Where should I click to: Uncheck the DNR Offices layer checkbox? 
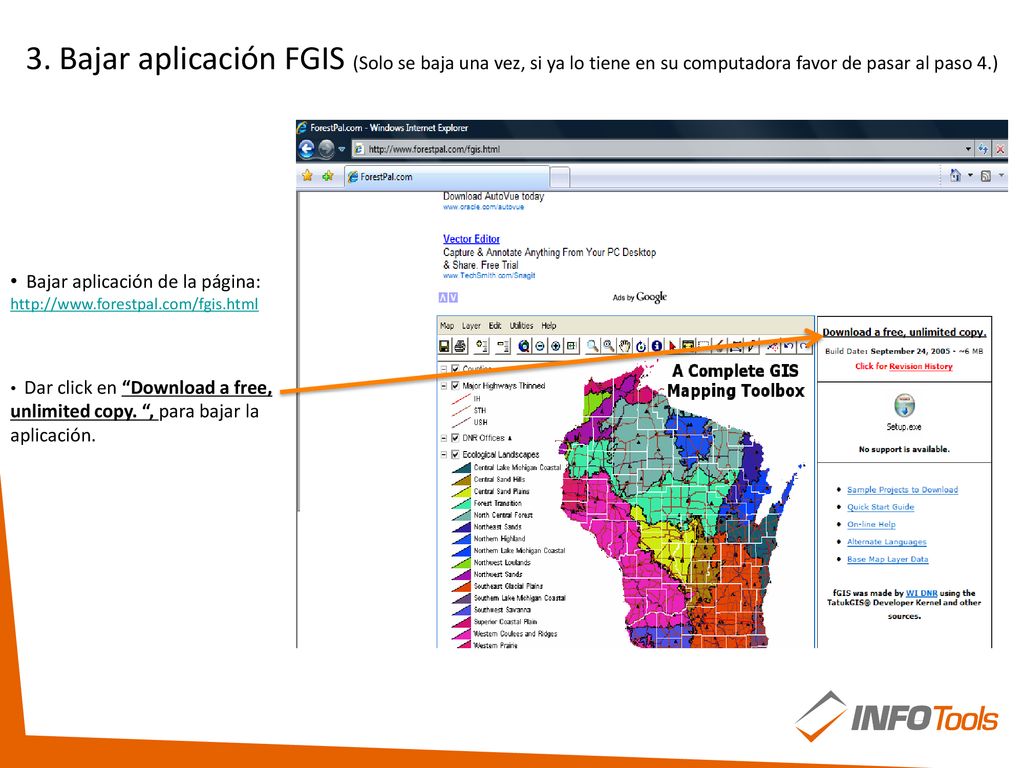tap(455, 438)
